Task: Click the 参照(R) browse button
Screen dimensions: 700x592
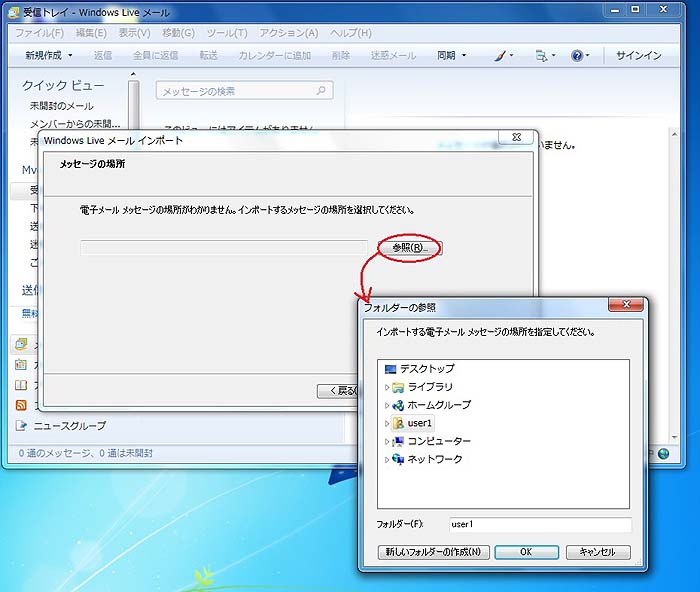Action: click(x=409, y=247)
